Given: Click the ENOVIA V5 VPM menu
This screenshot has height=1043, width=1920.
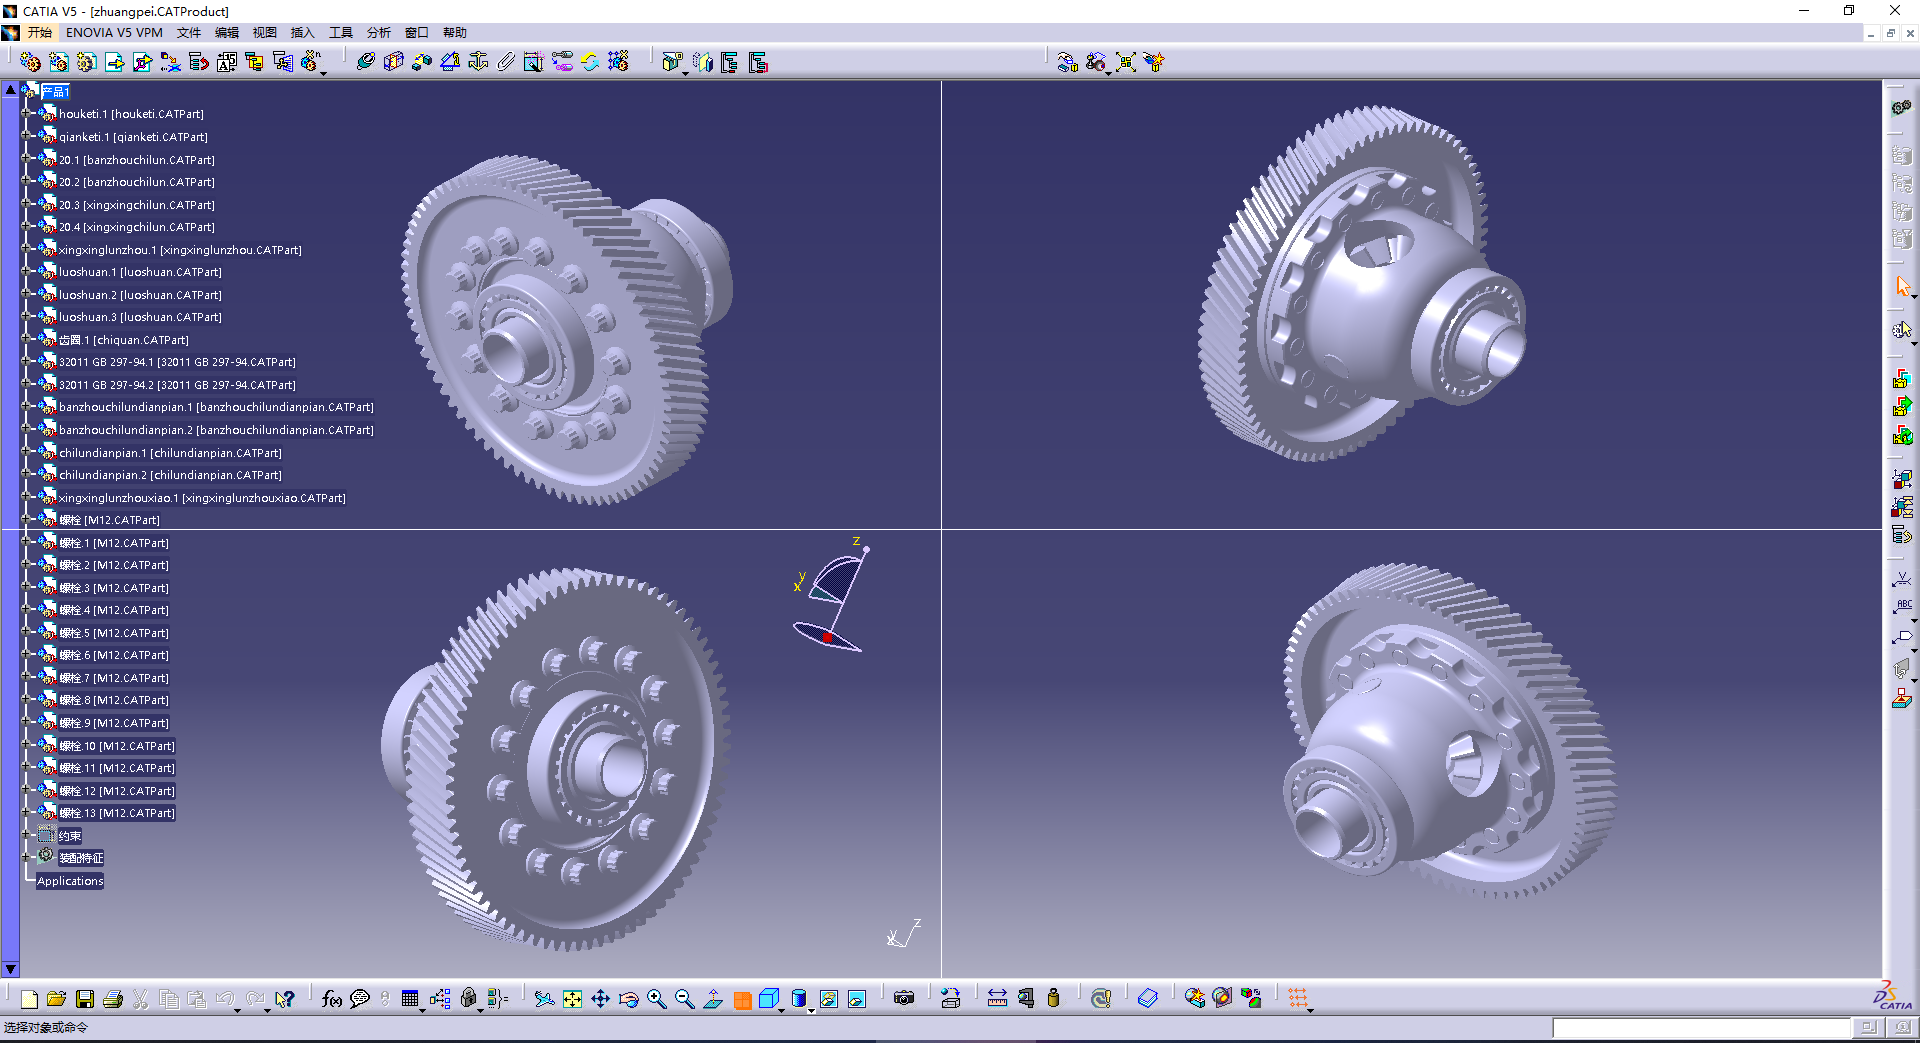Looking at the screenshot, I should pos(114,33).
